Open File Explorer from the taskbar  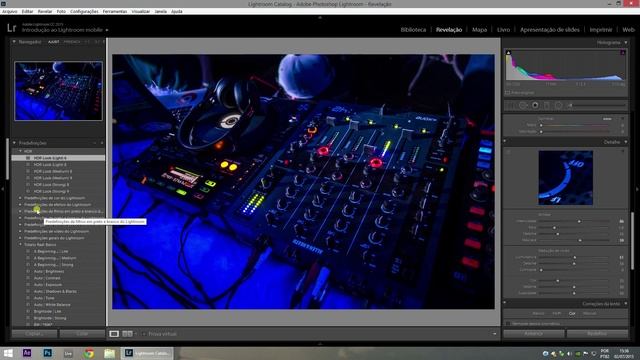pos(109,353)
